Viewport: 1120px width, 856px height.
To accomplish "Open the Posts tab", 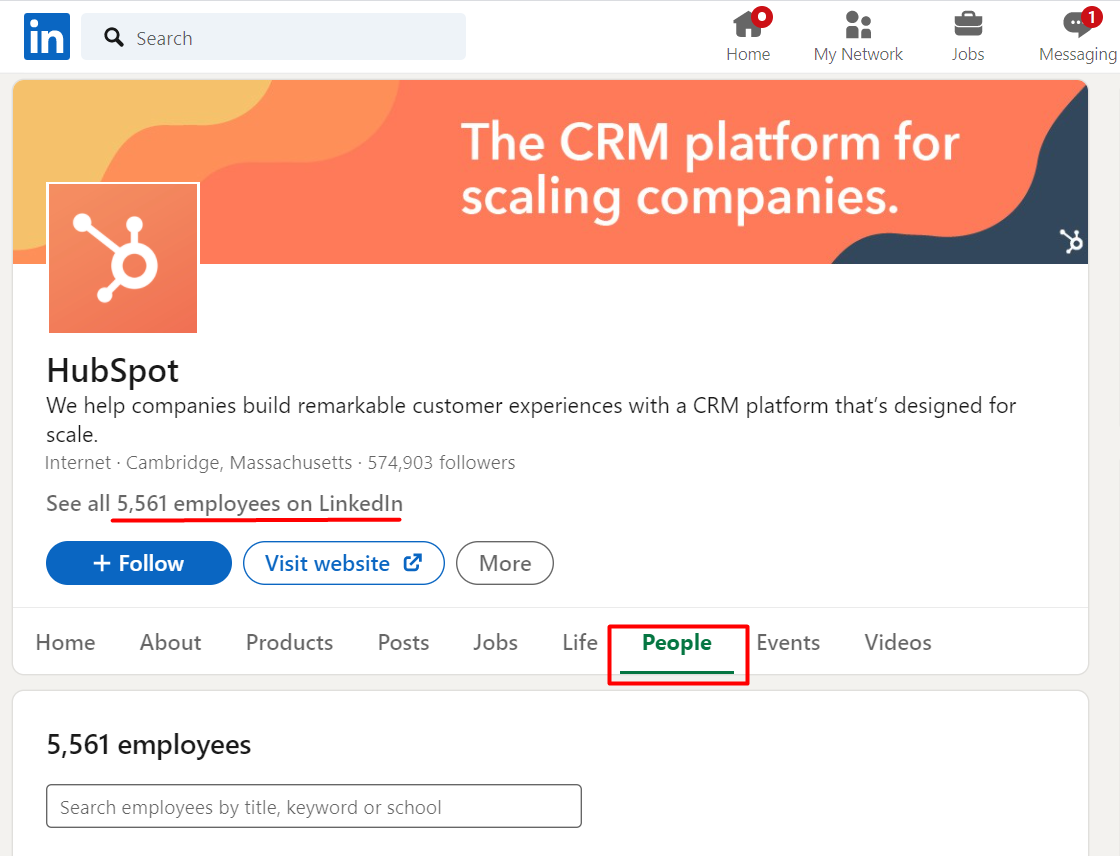I will pos(404,642).
